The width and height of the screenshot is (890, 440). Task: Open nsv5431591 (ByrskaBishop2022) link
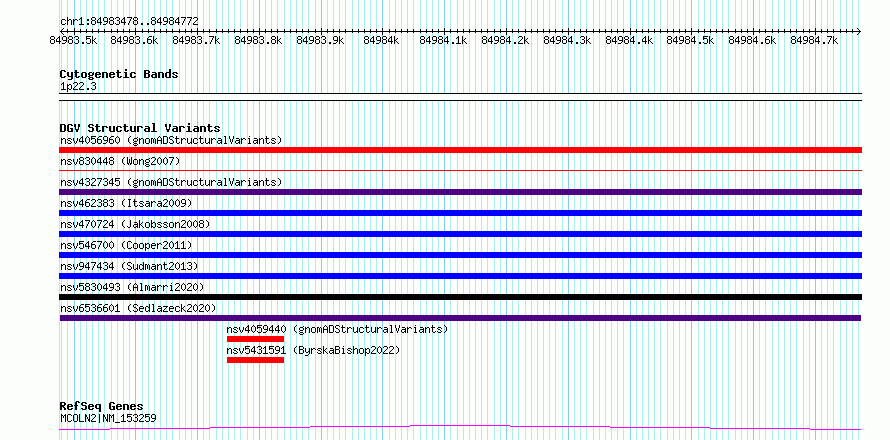[313, 350]
